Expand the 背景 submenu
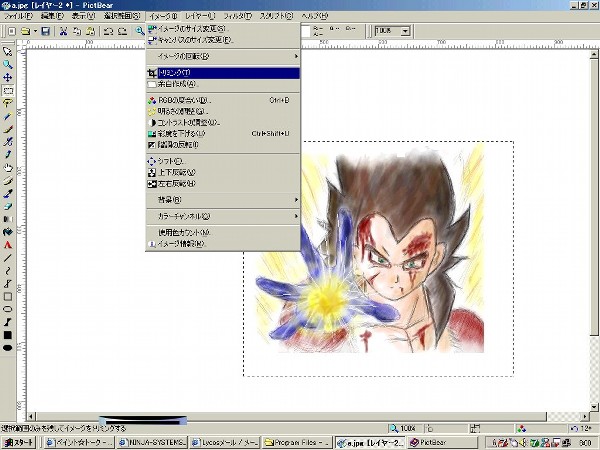Viewport: 600px width, 450px height. 221,200
